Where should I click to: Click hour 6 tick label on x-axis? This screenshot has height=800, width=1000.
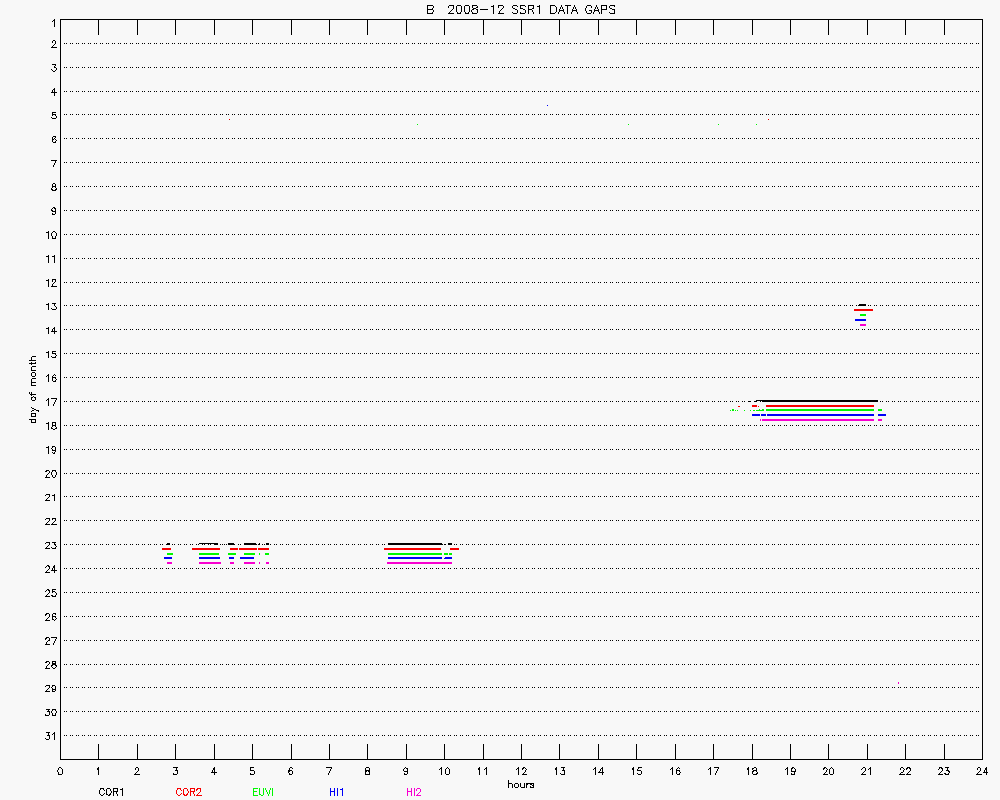(x=290, y=771)
